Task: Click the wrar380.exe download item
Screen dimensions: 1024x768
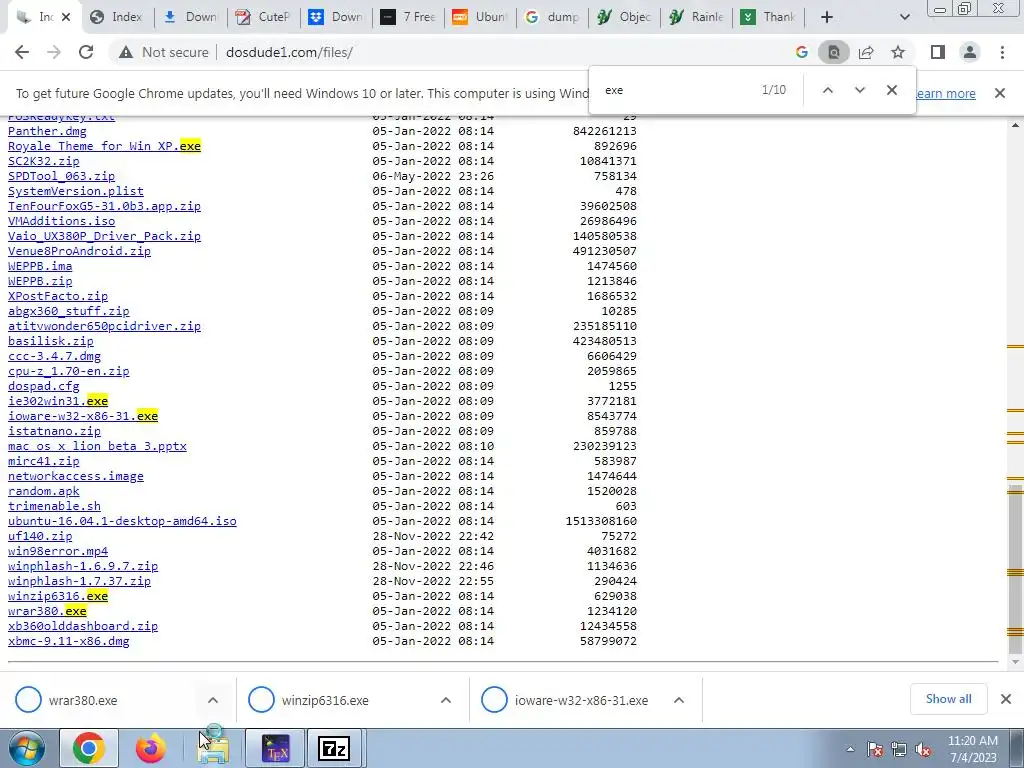Action: [x=83, y=700]
